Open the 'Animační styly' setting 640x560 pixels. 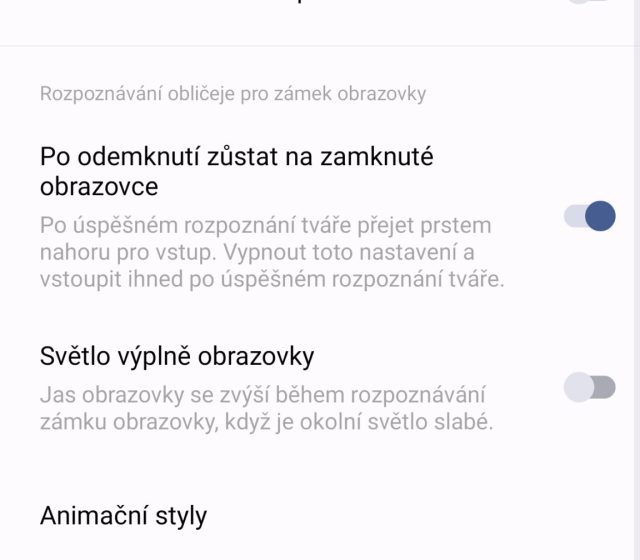(123, 516)
